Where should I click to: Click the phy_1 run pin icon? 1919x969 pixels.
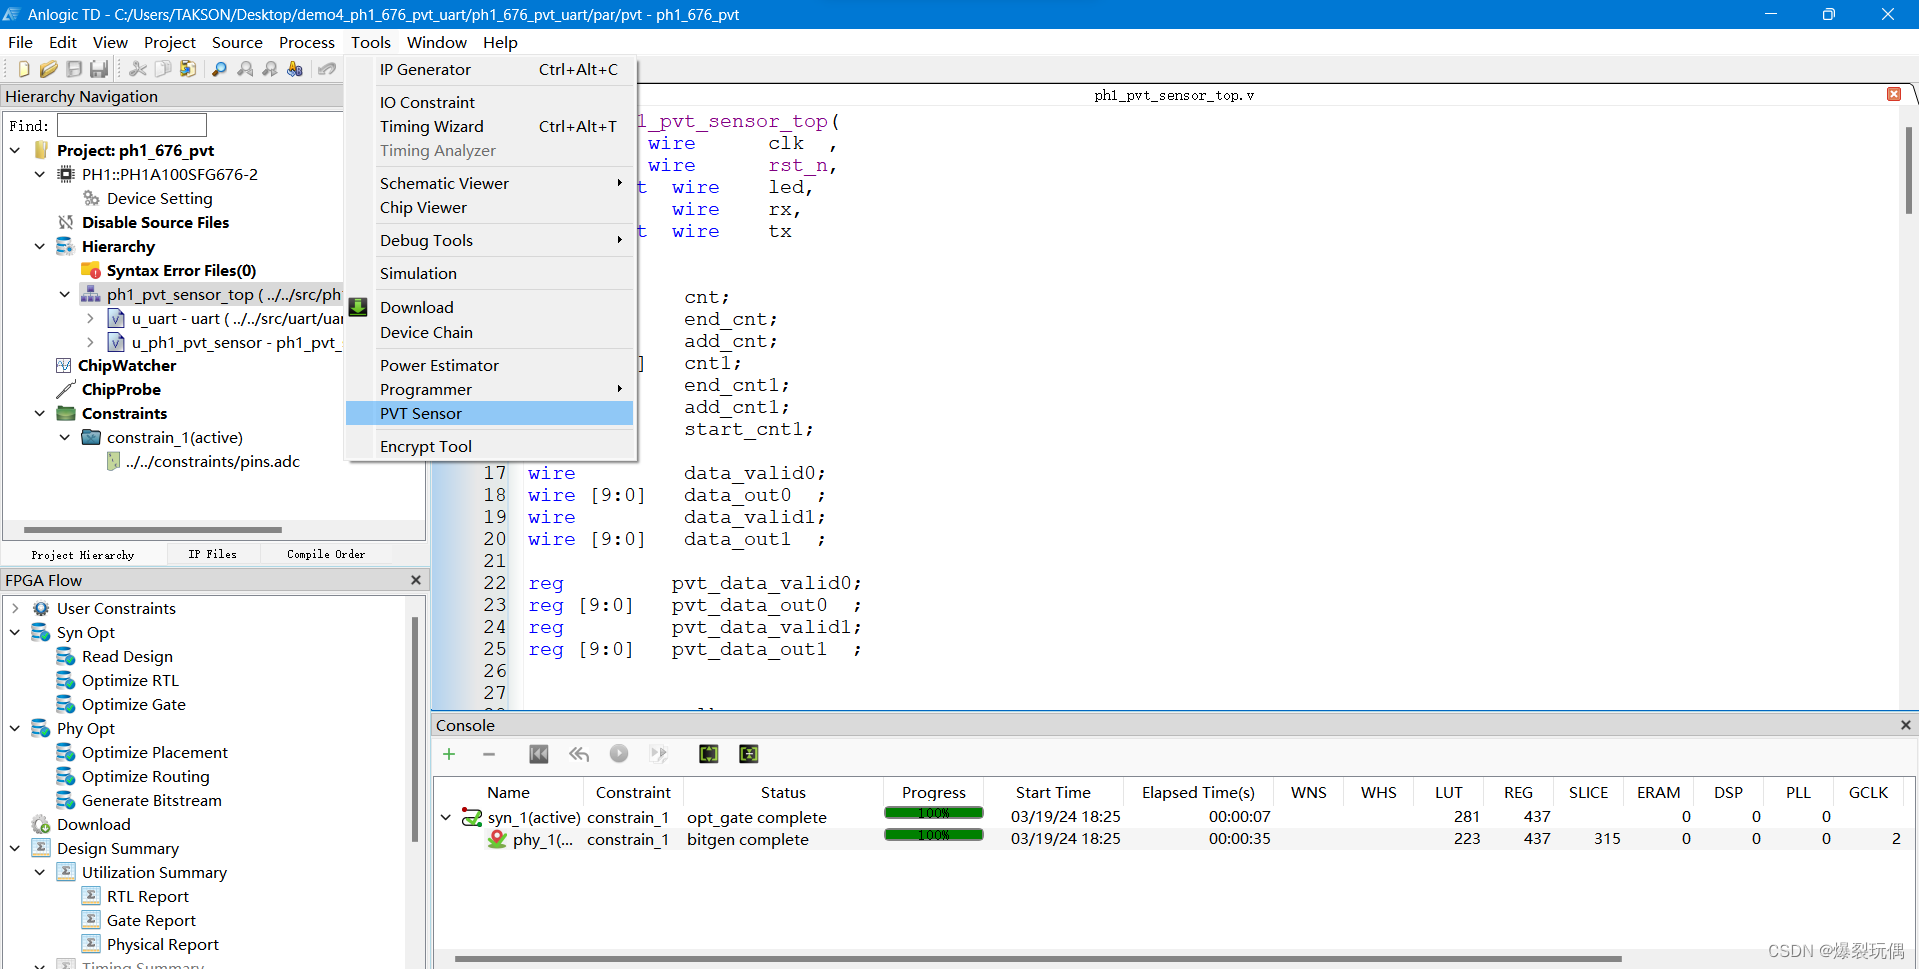point(497,839)
